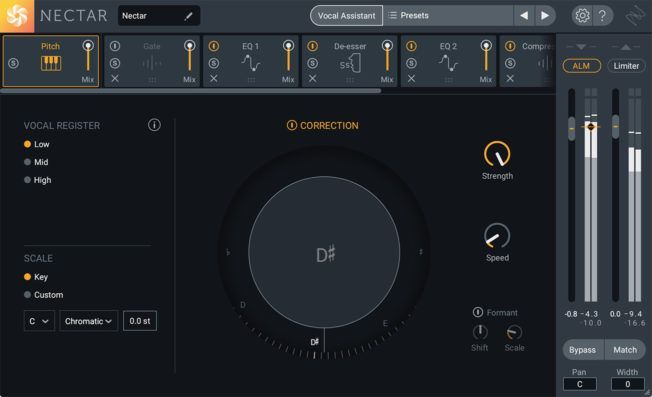Show Vocal Register info icon
Viewport: 652px width, 397px height.
[x=154, y=125]
